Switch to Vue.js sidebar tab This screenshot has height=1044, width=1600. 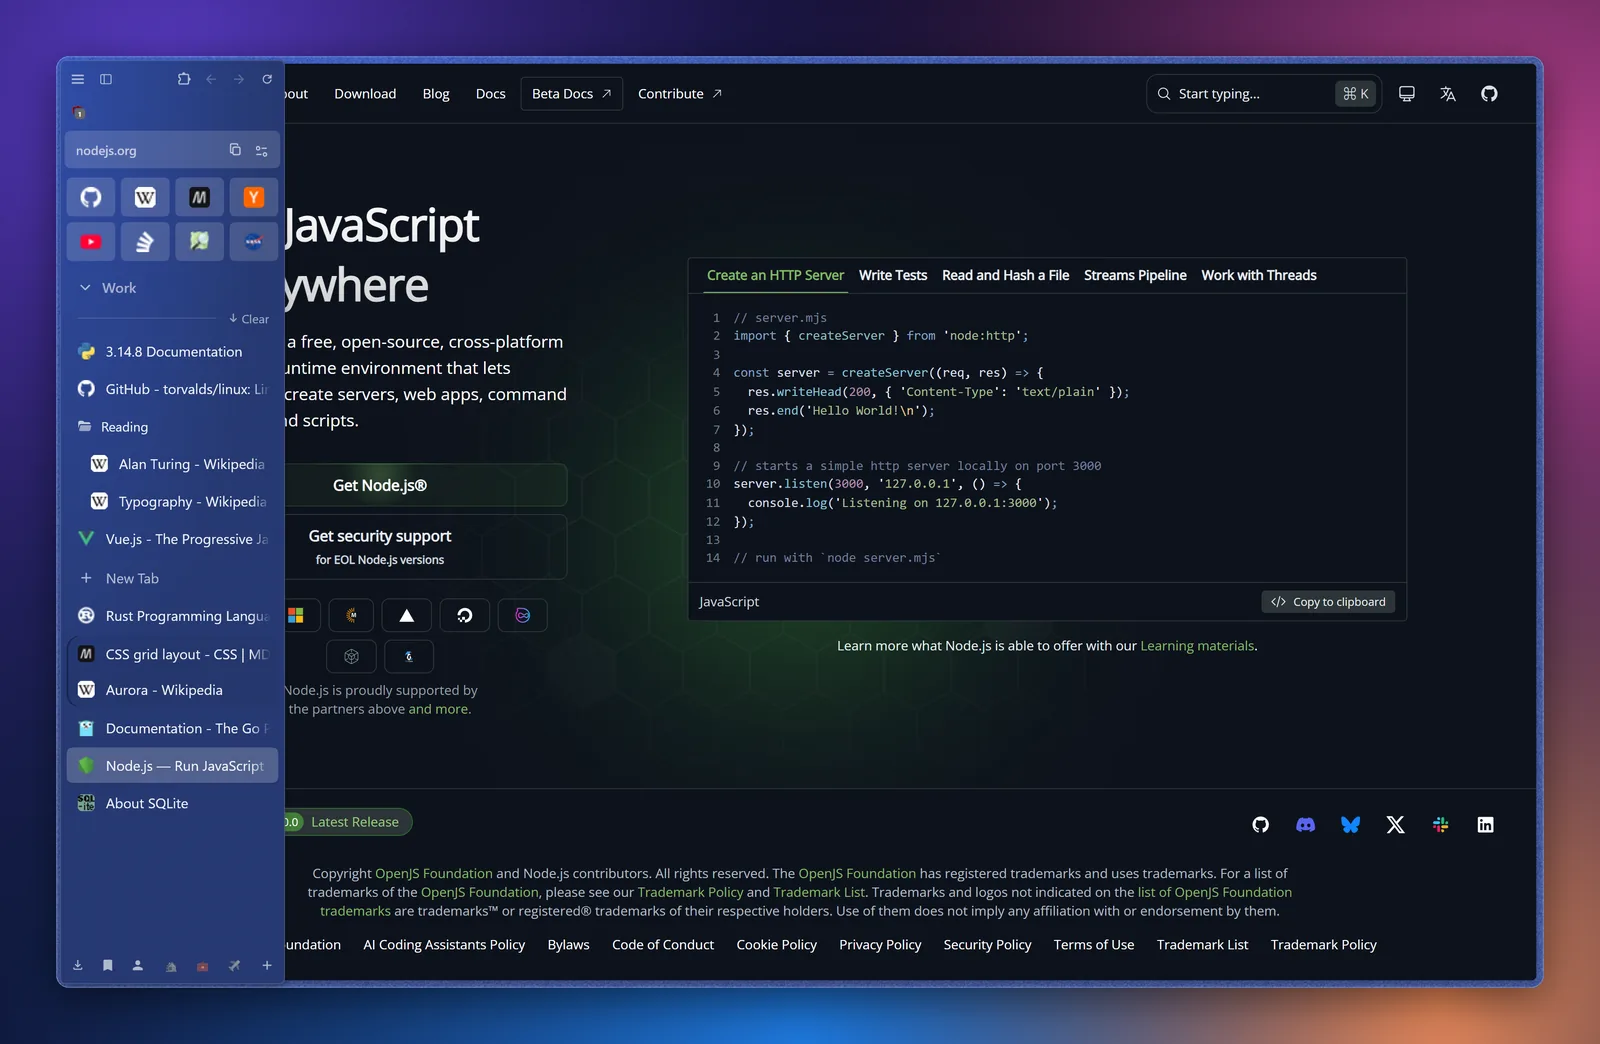[172, 539]
